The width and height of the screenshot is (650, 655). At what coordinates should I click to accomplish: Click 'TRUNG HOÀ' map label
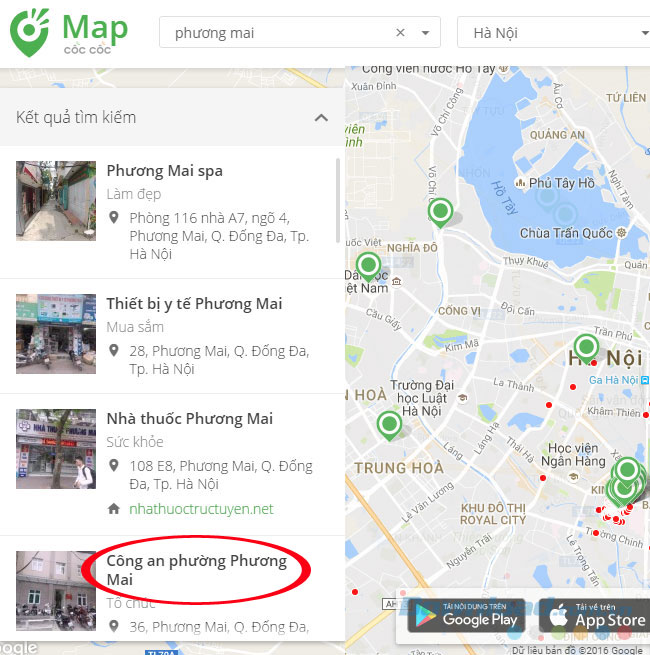(x=399, y=468)
